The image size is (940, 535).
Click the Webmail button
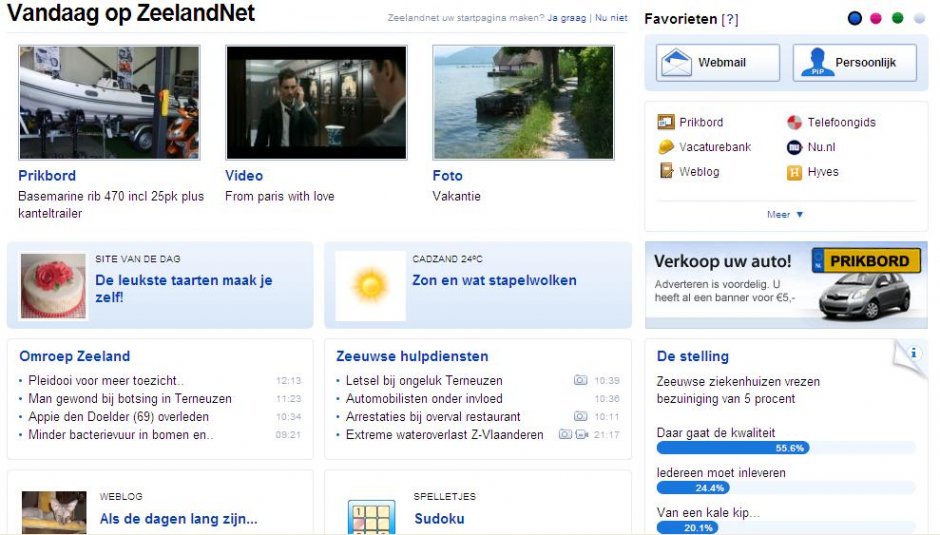718,62
